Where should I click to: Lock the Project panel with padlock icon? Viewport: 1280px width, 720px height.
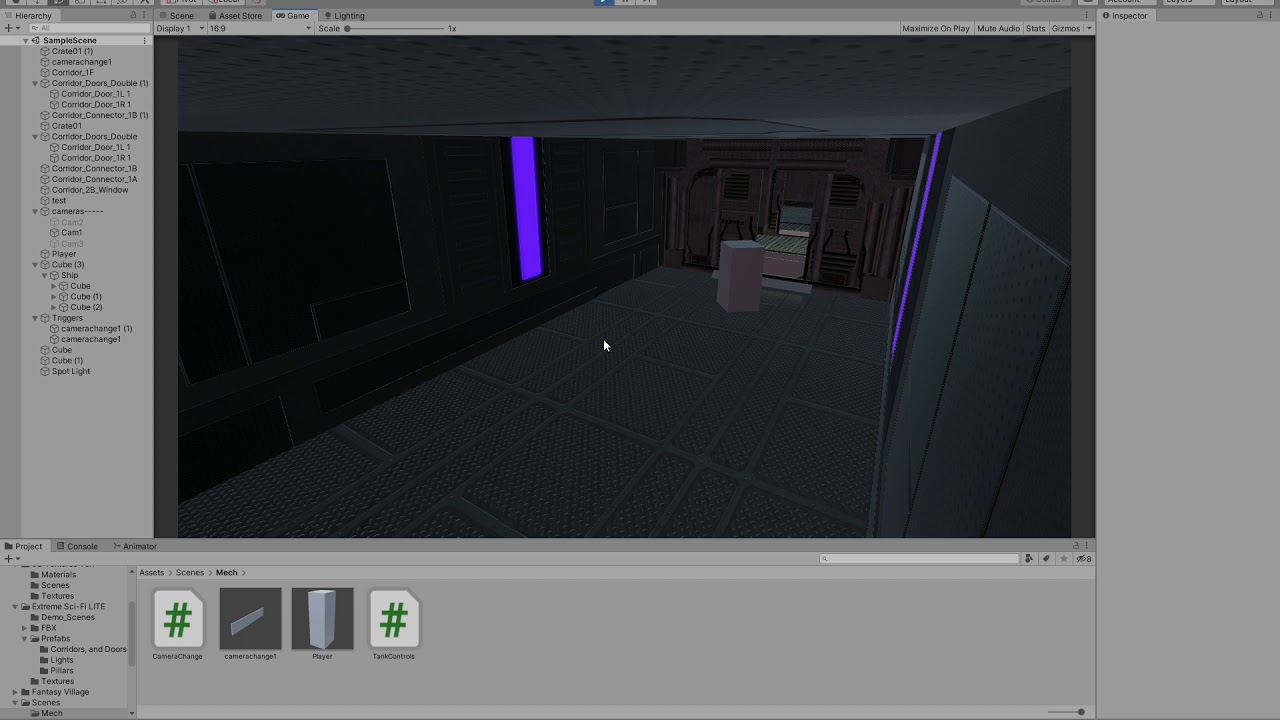(x=1076, y=546)
